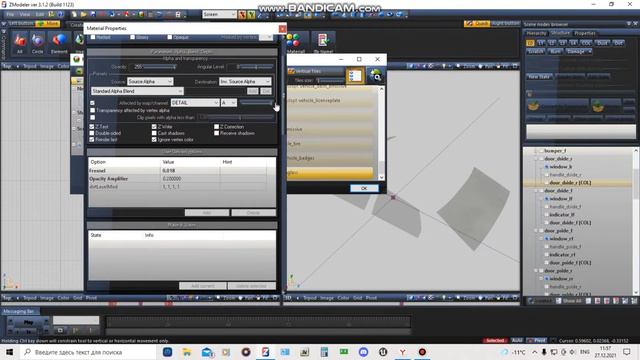This screenshot has height=360, width=640.
Task: Enable the Z Correction checkbox
Action: pos(216,127)
